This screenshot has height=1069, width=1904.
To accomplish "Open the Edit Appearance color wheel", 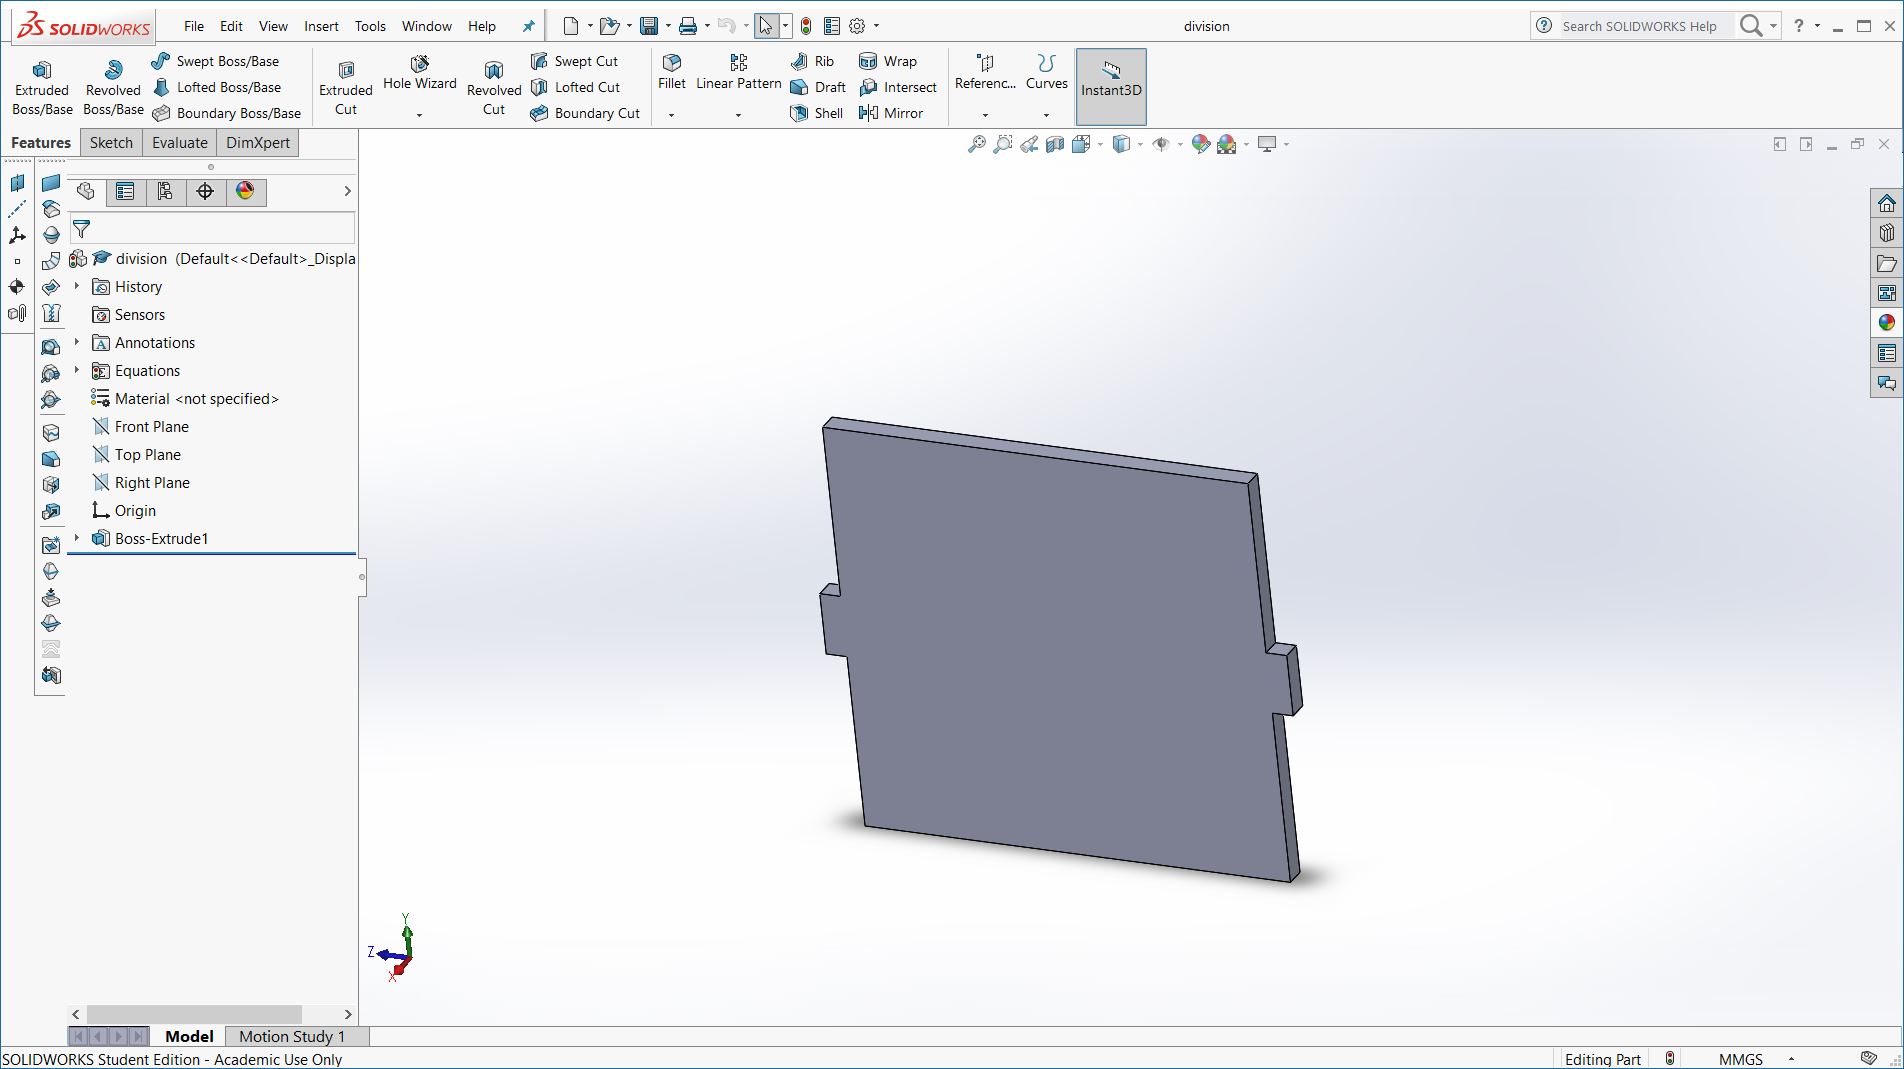I will (1201, 144).
